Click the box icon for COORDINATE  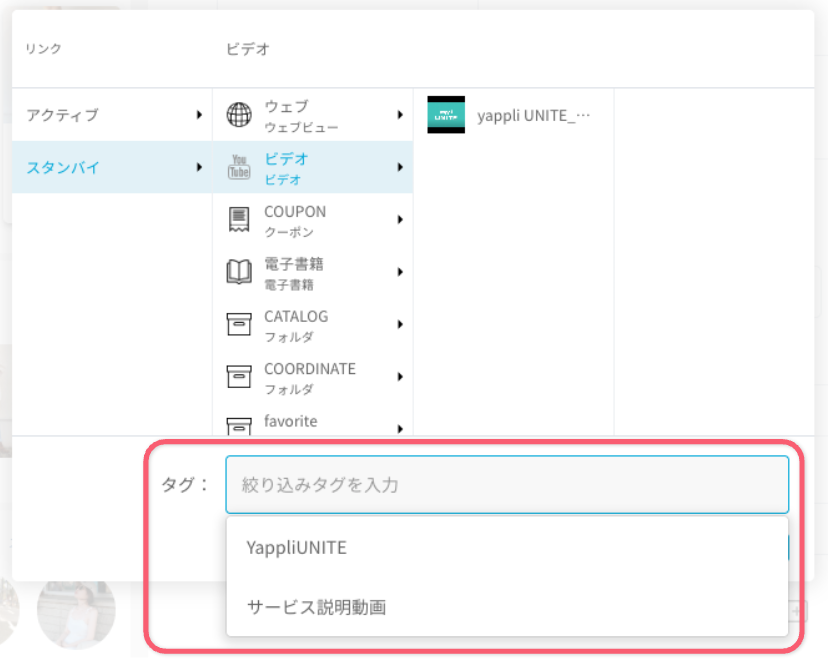tap(239, 376)
